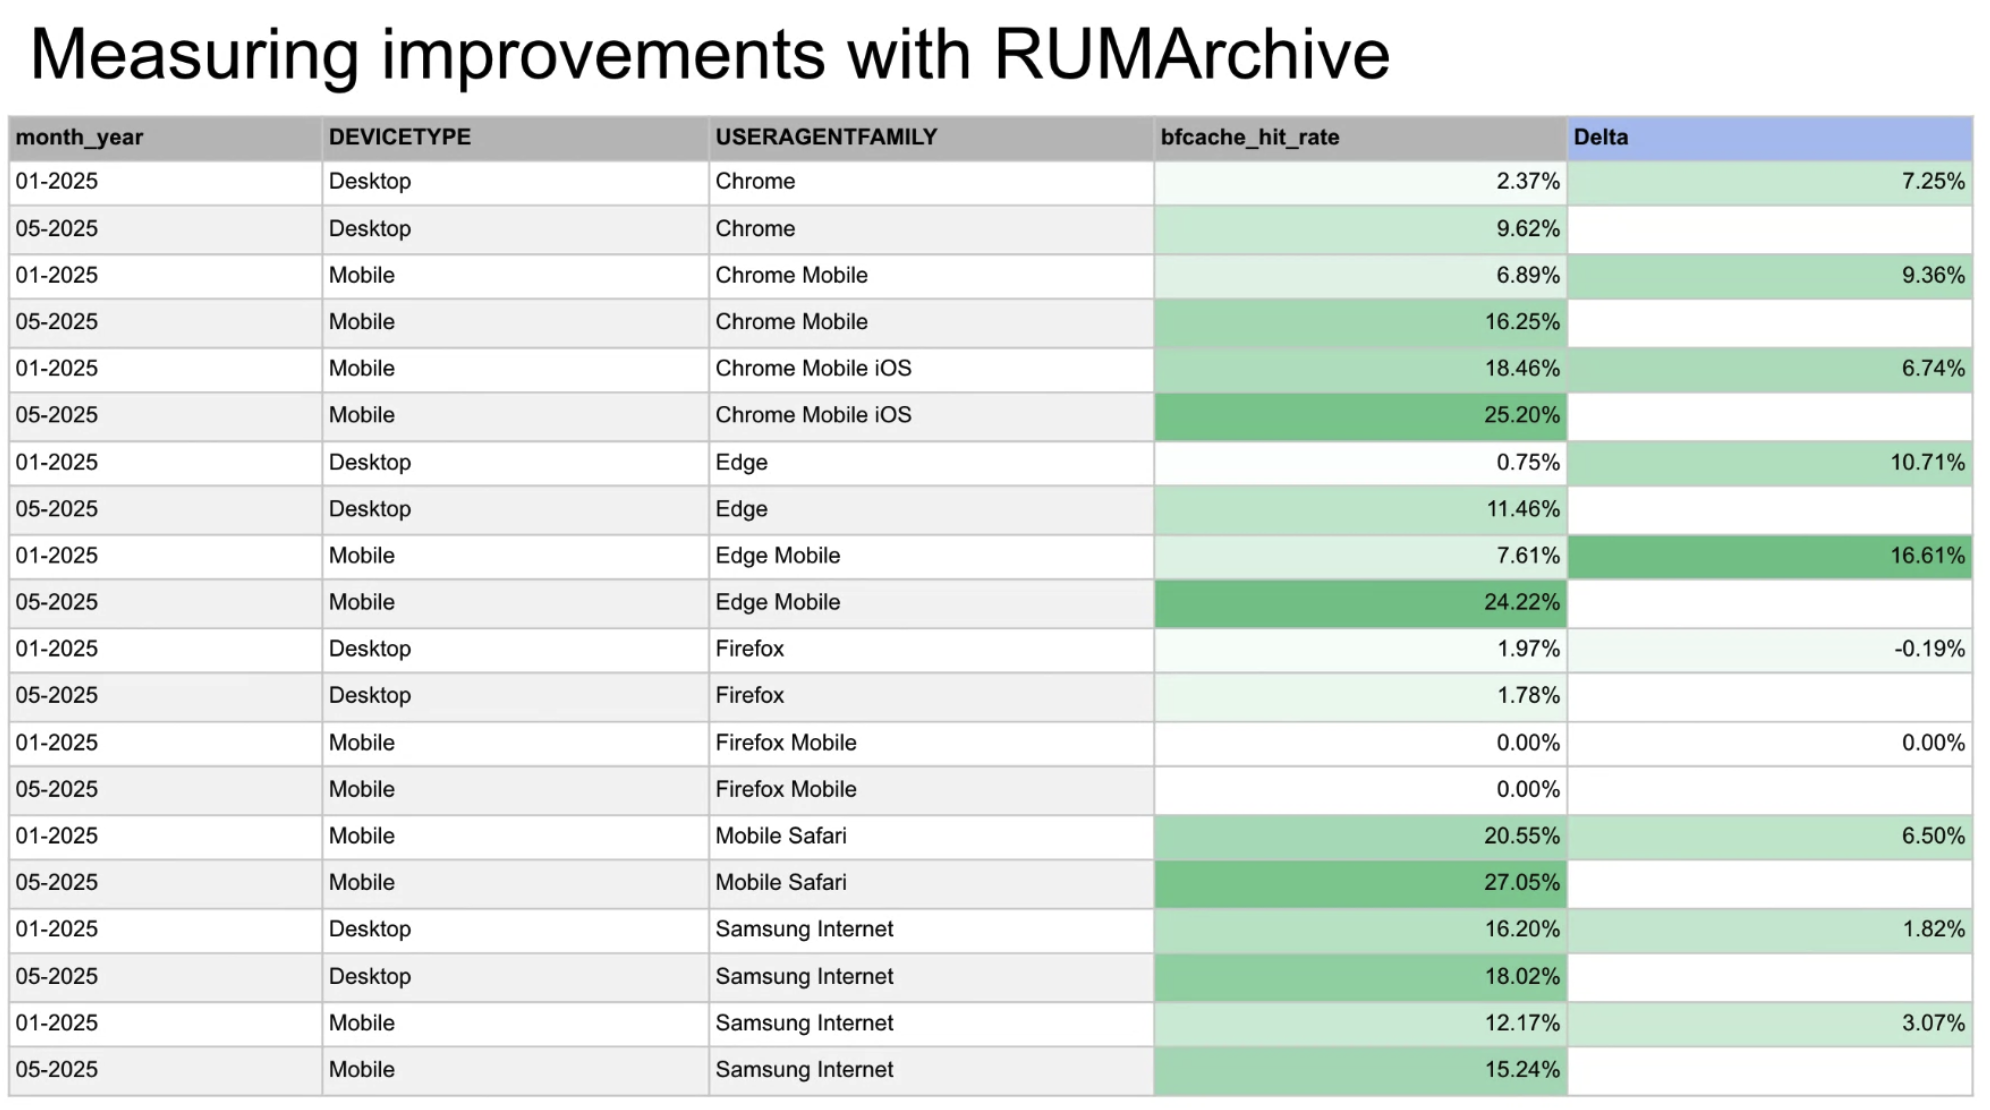The width and height of the screenshot is (1990, 1110).
Task: Click 'Firefox Mobile' in the 05-2025 row
Action: 785,790
